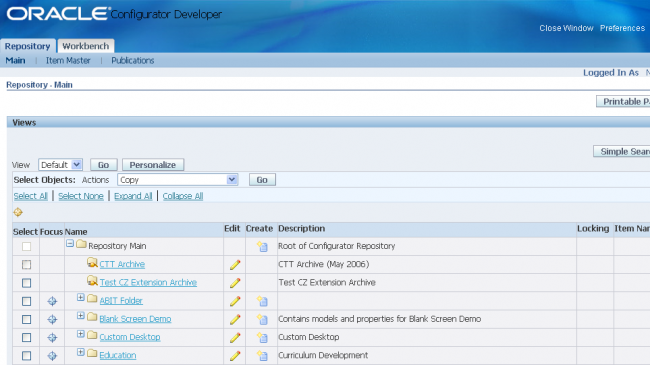The image size is (650, 365).
Task: Focus on ABIT Folder crosshair icon
Action: pyautogui.click(x=52, y=301)
